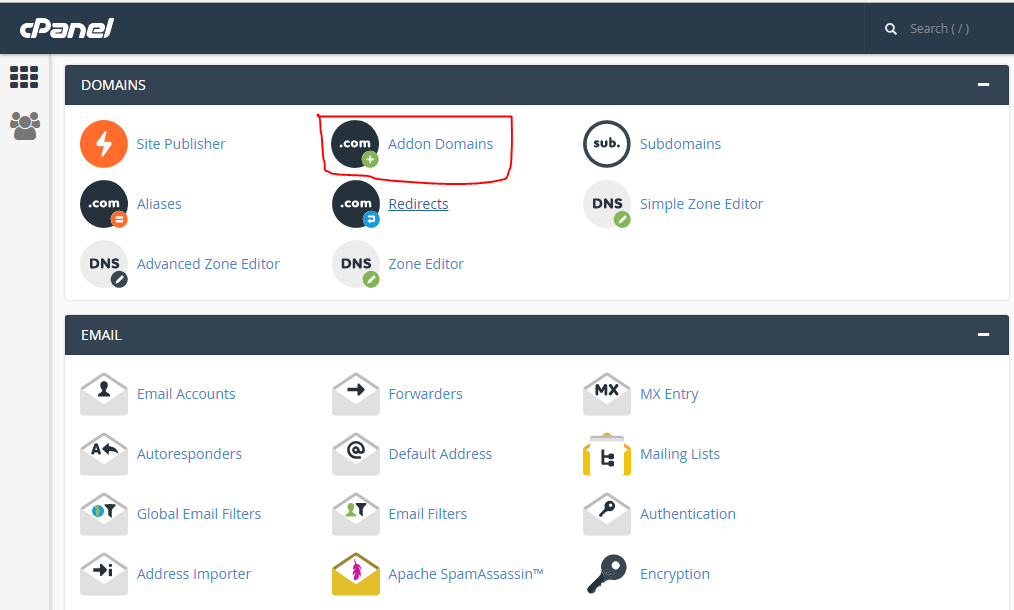The image size is (1014, 610).
Task: Open the Advanced Zone Editor link
Action: 208,264
